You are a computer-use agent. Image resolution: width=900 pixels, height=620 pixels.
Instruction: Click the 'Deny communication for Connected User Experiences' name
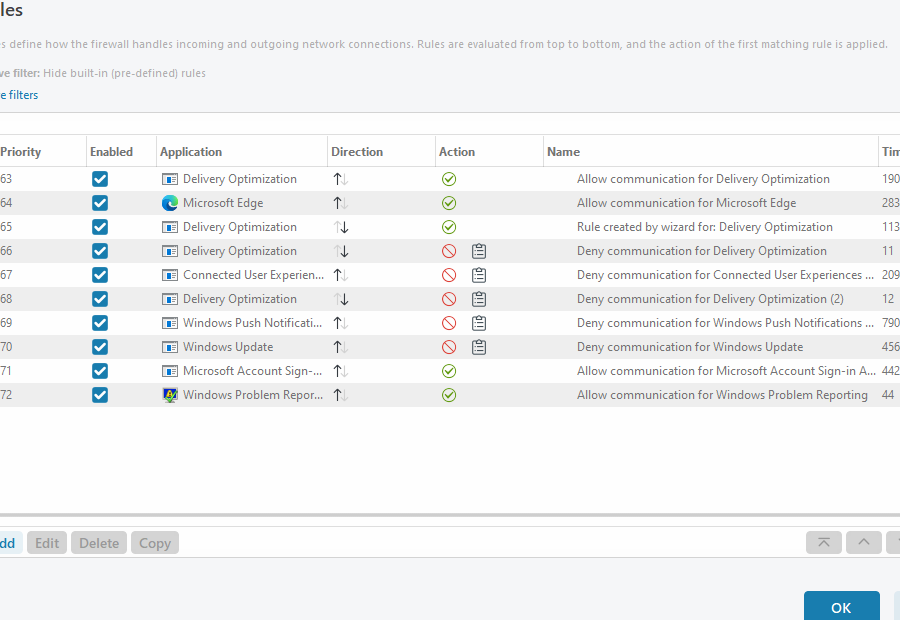(726, 275)
